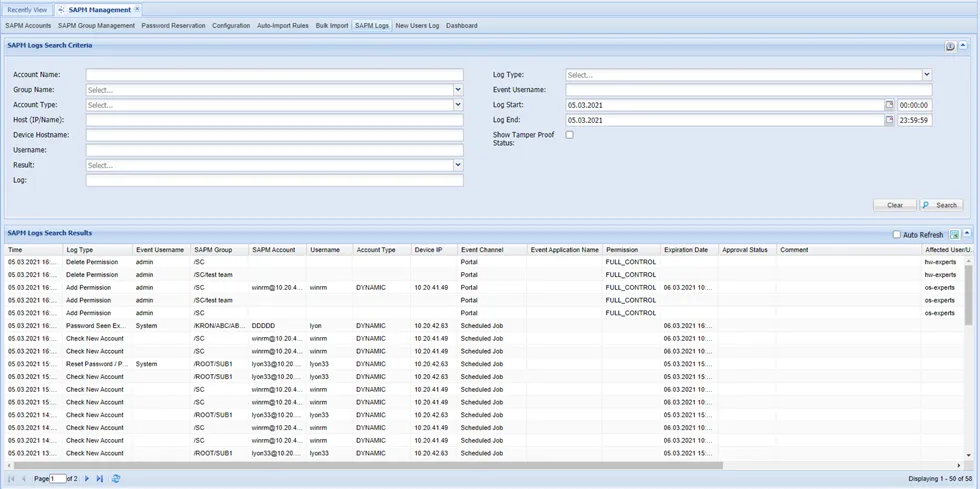Focus the Host (IP/Name) input field

click(x=274, y=120)
